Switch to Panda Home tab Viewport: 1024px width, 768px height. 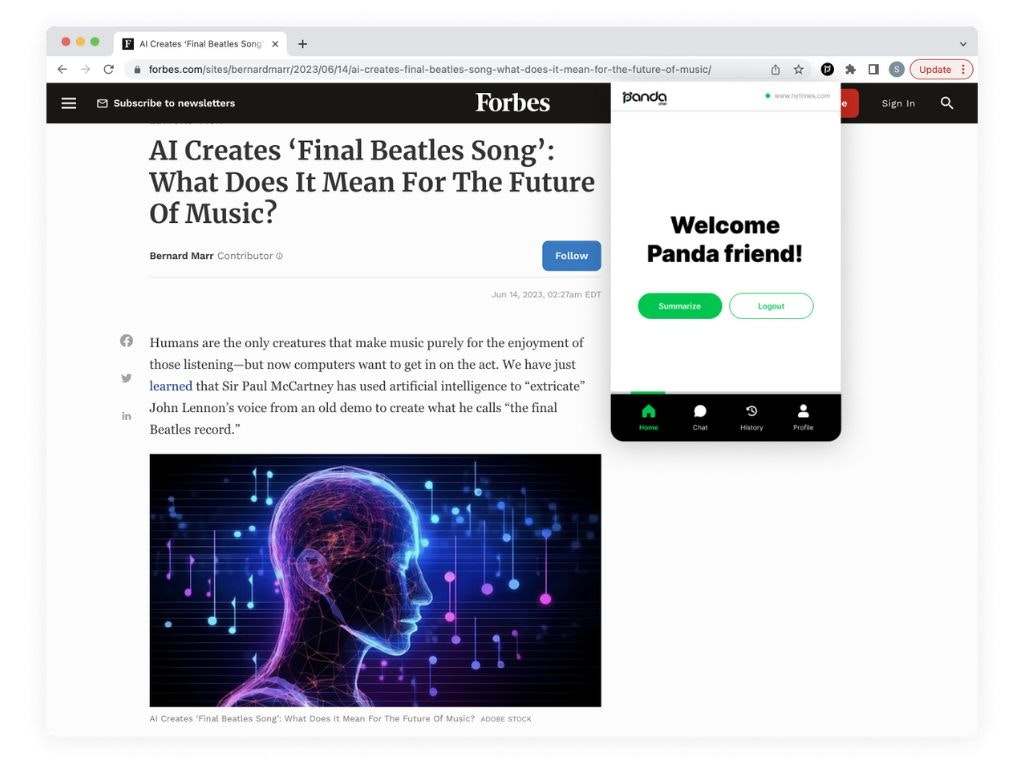[648, 417]
